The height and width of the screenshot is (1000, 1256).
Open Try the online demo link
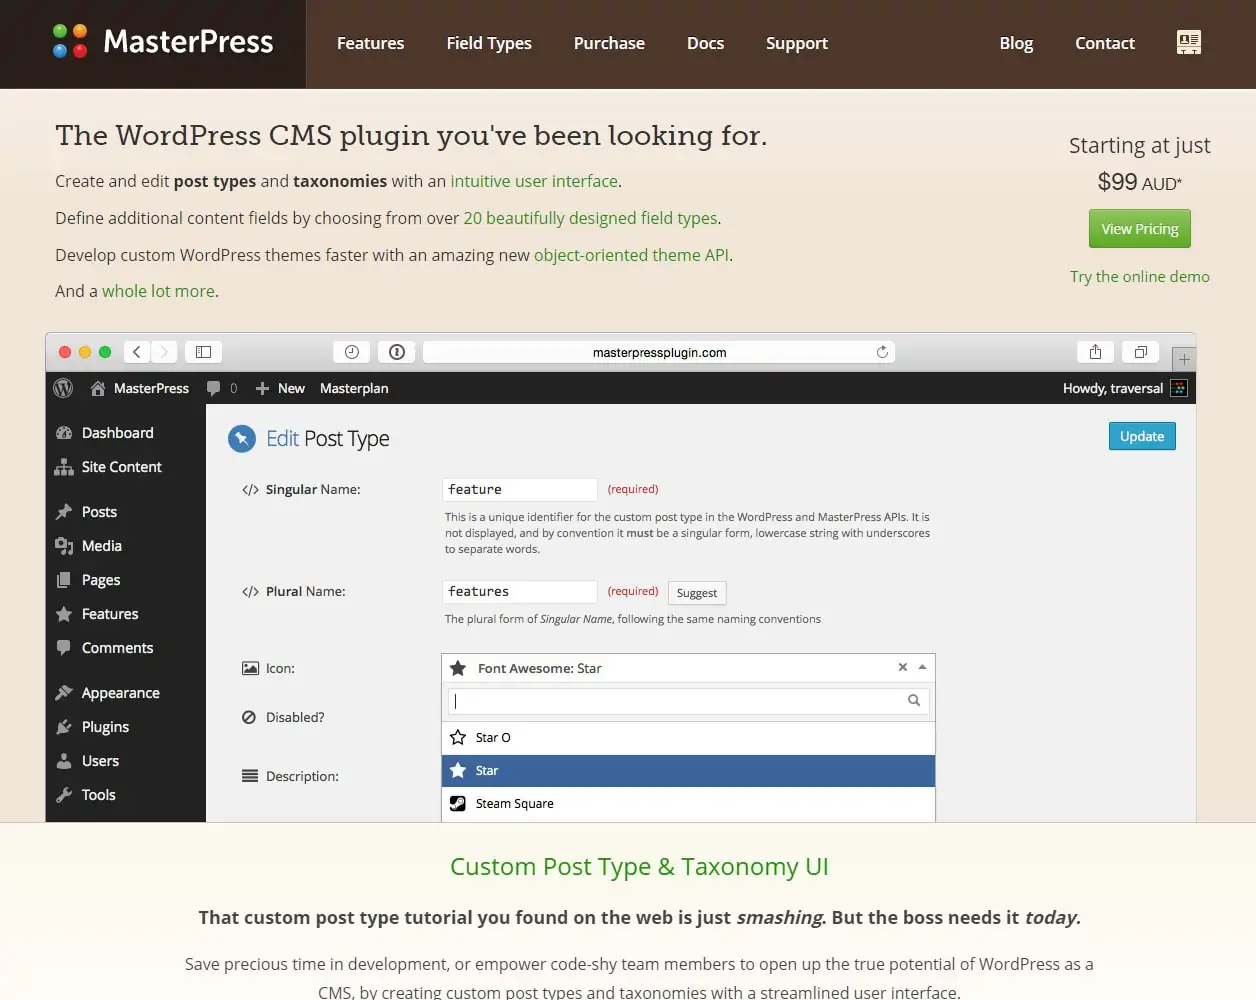[x=1140, y=276]
